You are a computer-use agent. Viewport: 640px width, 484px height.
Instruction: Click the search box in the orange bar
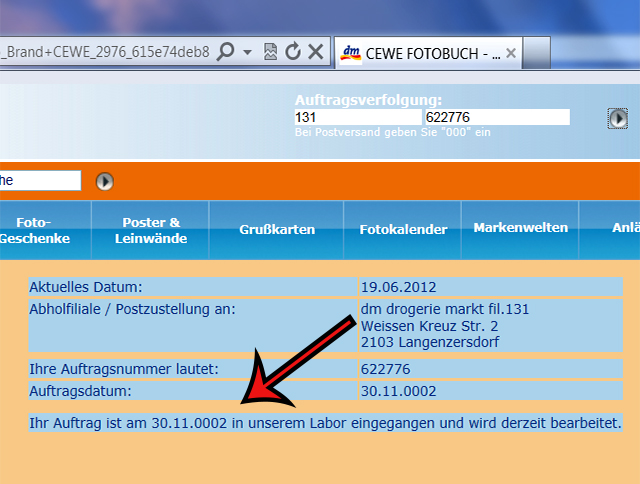click(40, 180)
